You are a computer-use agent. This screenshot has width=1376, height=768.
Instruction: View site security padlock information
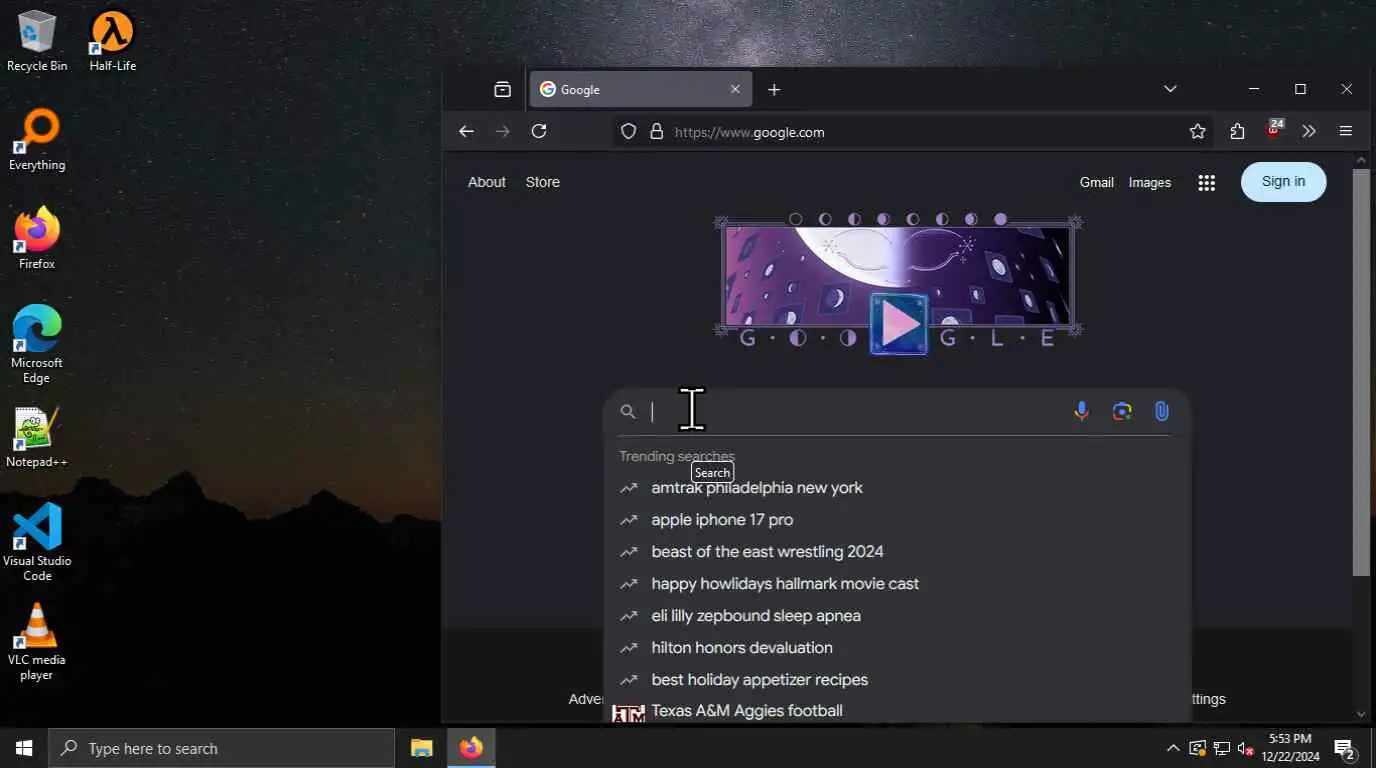(657, 132)
